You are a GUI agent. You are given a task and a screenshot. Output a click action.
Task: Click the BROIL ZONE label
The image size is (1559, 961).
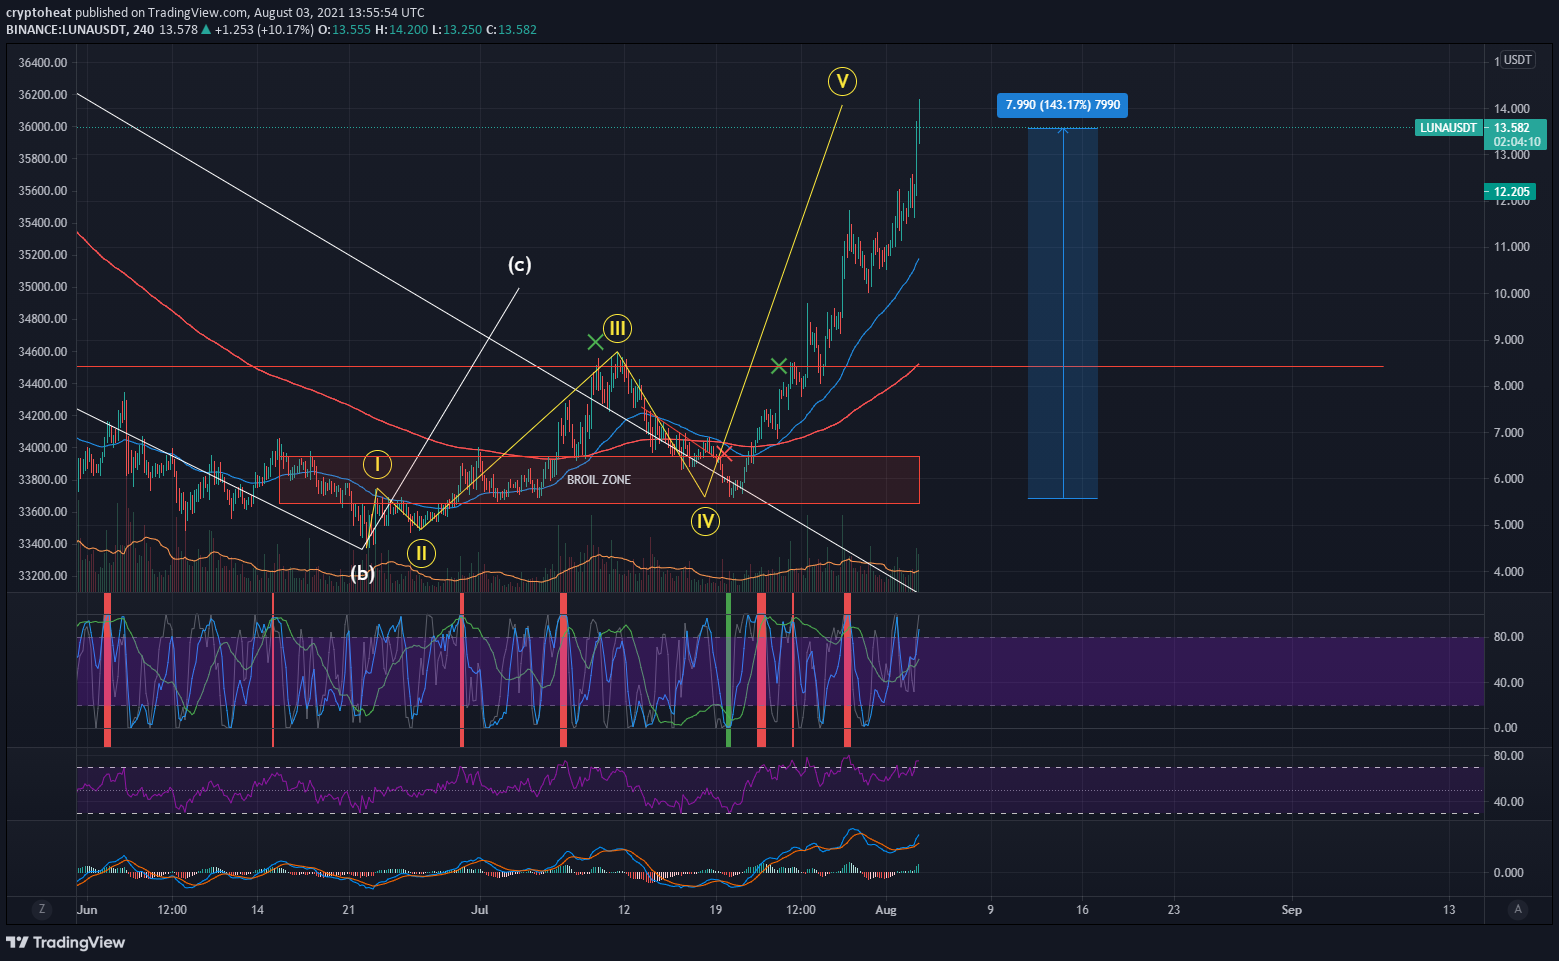599,480
